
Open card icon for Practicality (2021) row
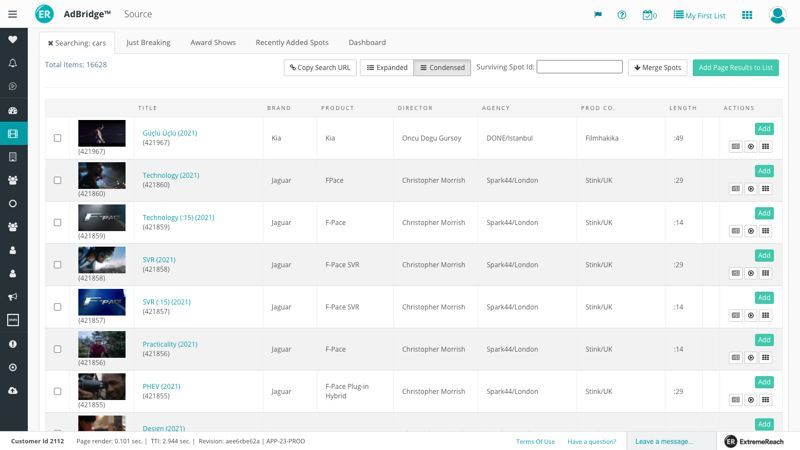735,358
